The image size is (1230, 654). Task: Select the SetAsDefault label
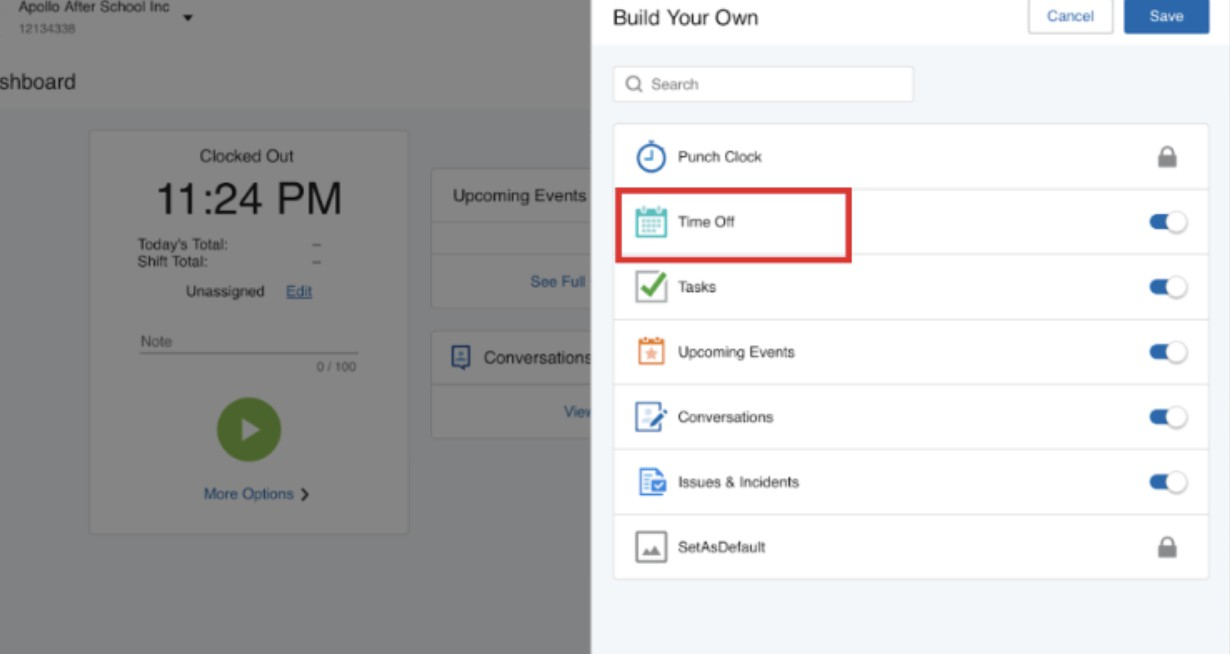pos(722,547)
